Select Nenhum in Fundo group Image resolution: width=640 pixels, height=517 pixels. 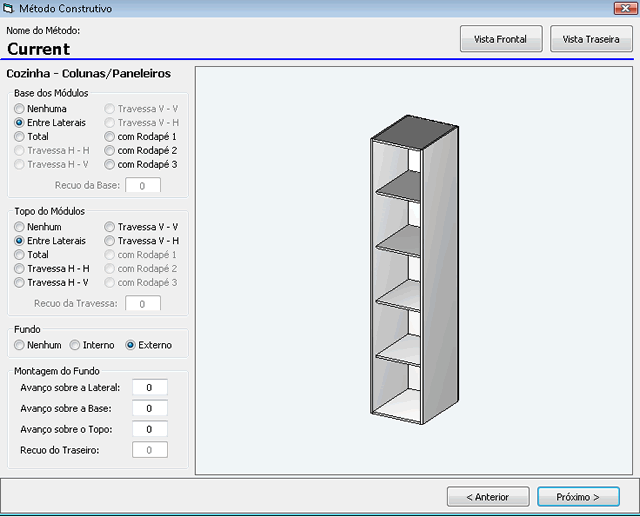pos(38,345)
